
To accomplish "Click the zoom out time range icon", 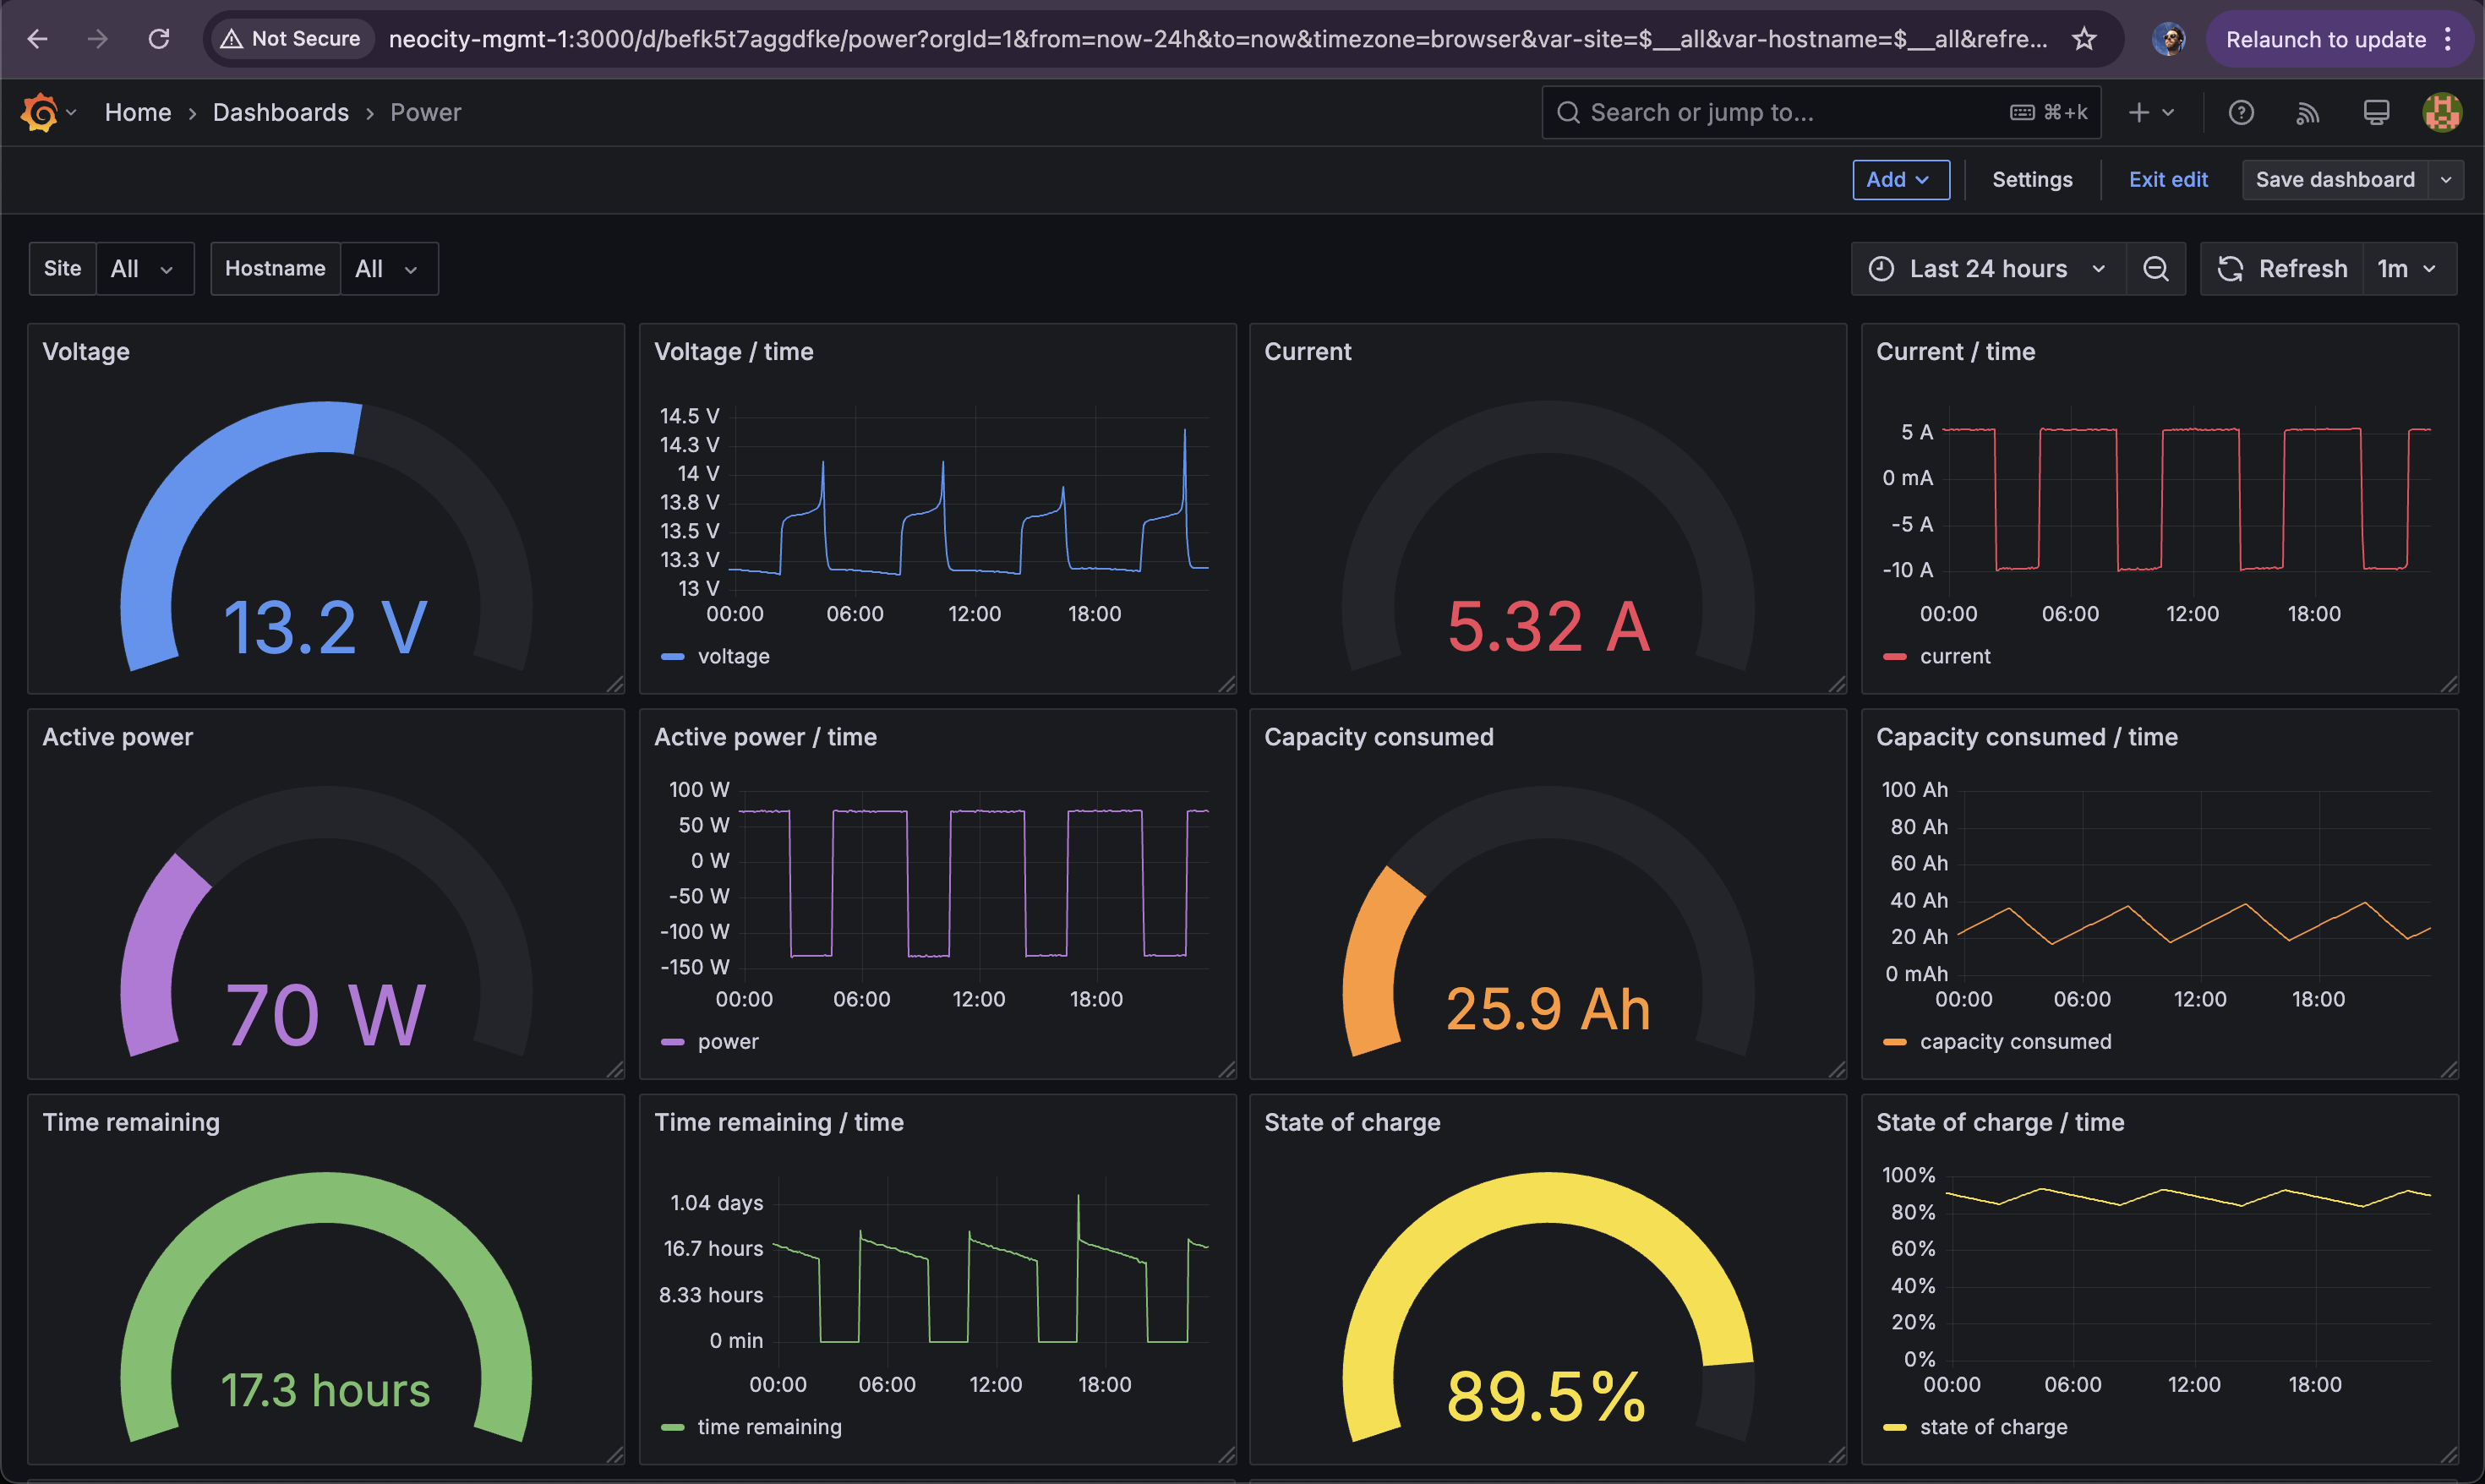I will 2156,268.
